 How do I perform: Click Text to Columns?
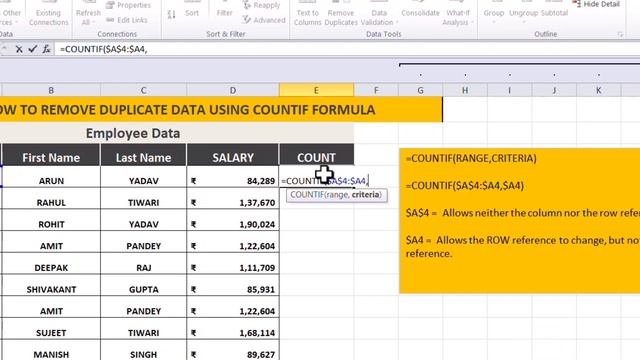(307, 14)
